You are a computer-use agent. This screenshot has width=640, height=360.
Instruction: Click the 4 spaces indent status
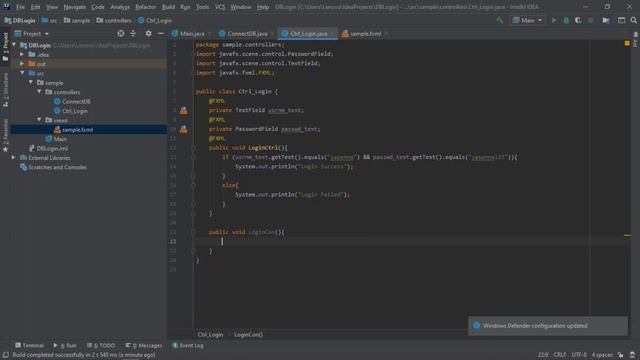coord(602,355)
